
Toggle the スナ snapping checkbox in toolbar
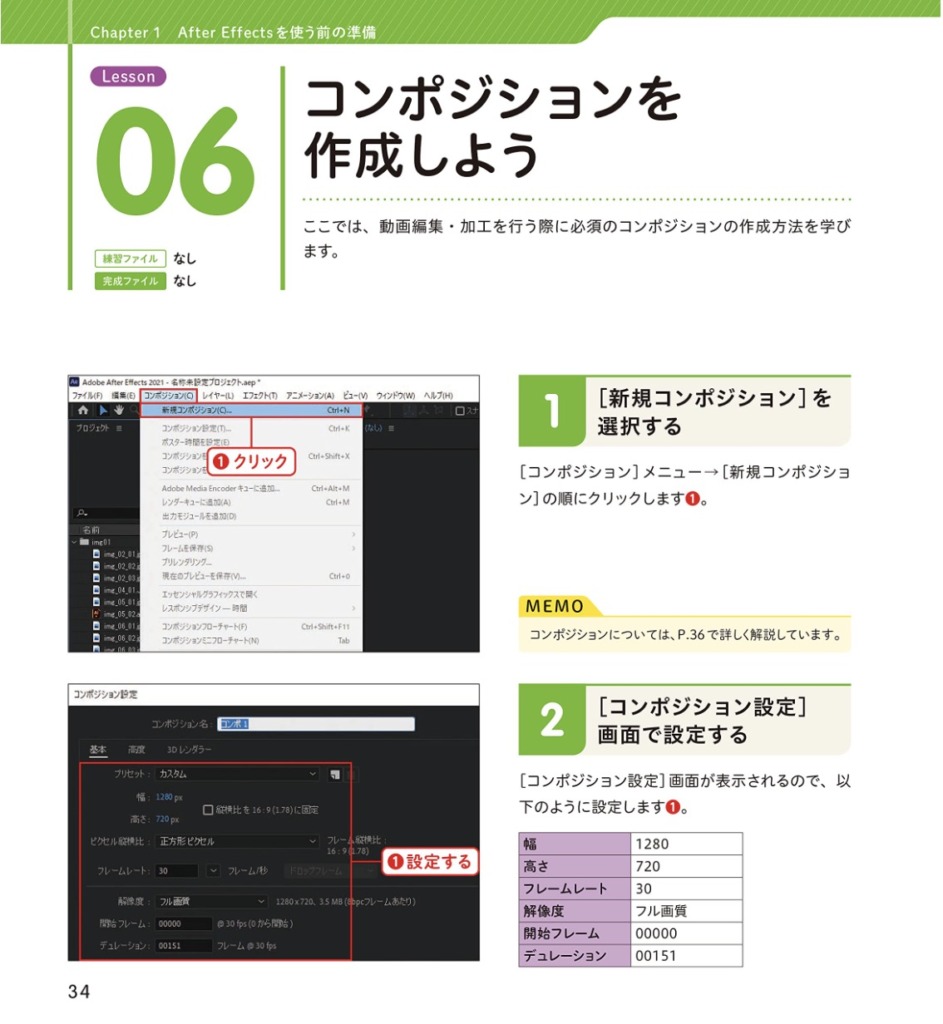pos(460,411)
